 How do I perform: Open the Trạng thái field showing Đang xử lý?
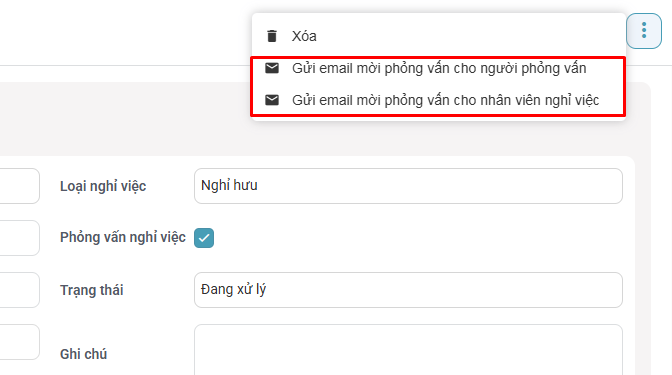[408, 290]
